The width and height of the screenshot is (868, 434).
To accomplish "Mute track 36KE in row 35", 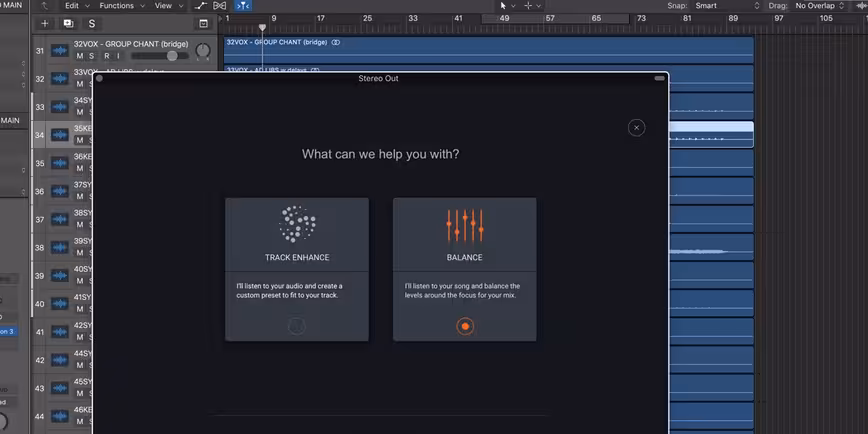I will click(80, 168).
